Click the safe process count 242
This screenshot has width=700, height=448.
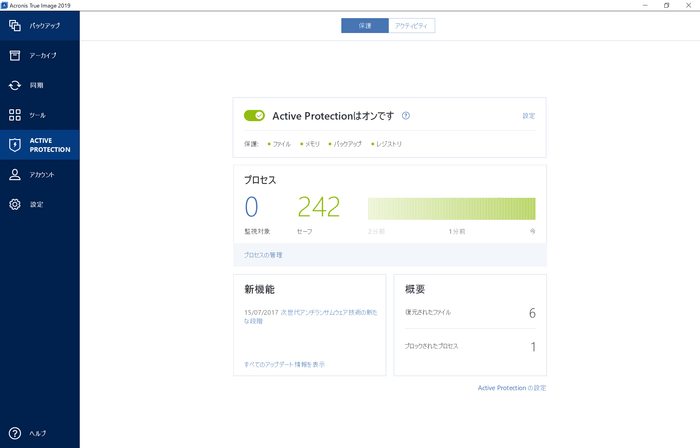click(319, 207)
